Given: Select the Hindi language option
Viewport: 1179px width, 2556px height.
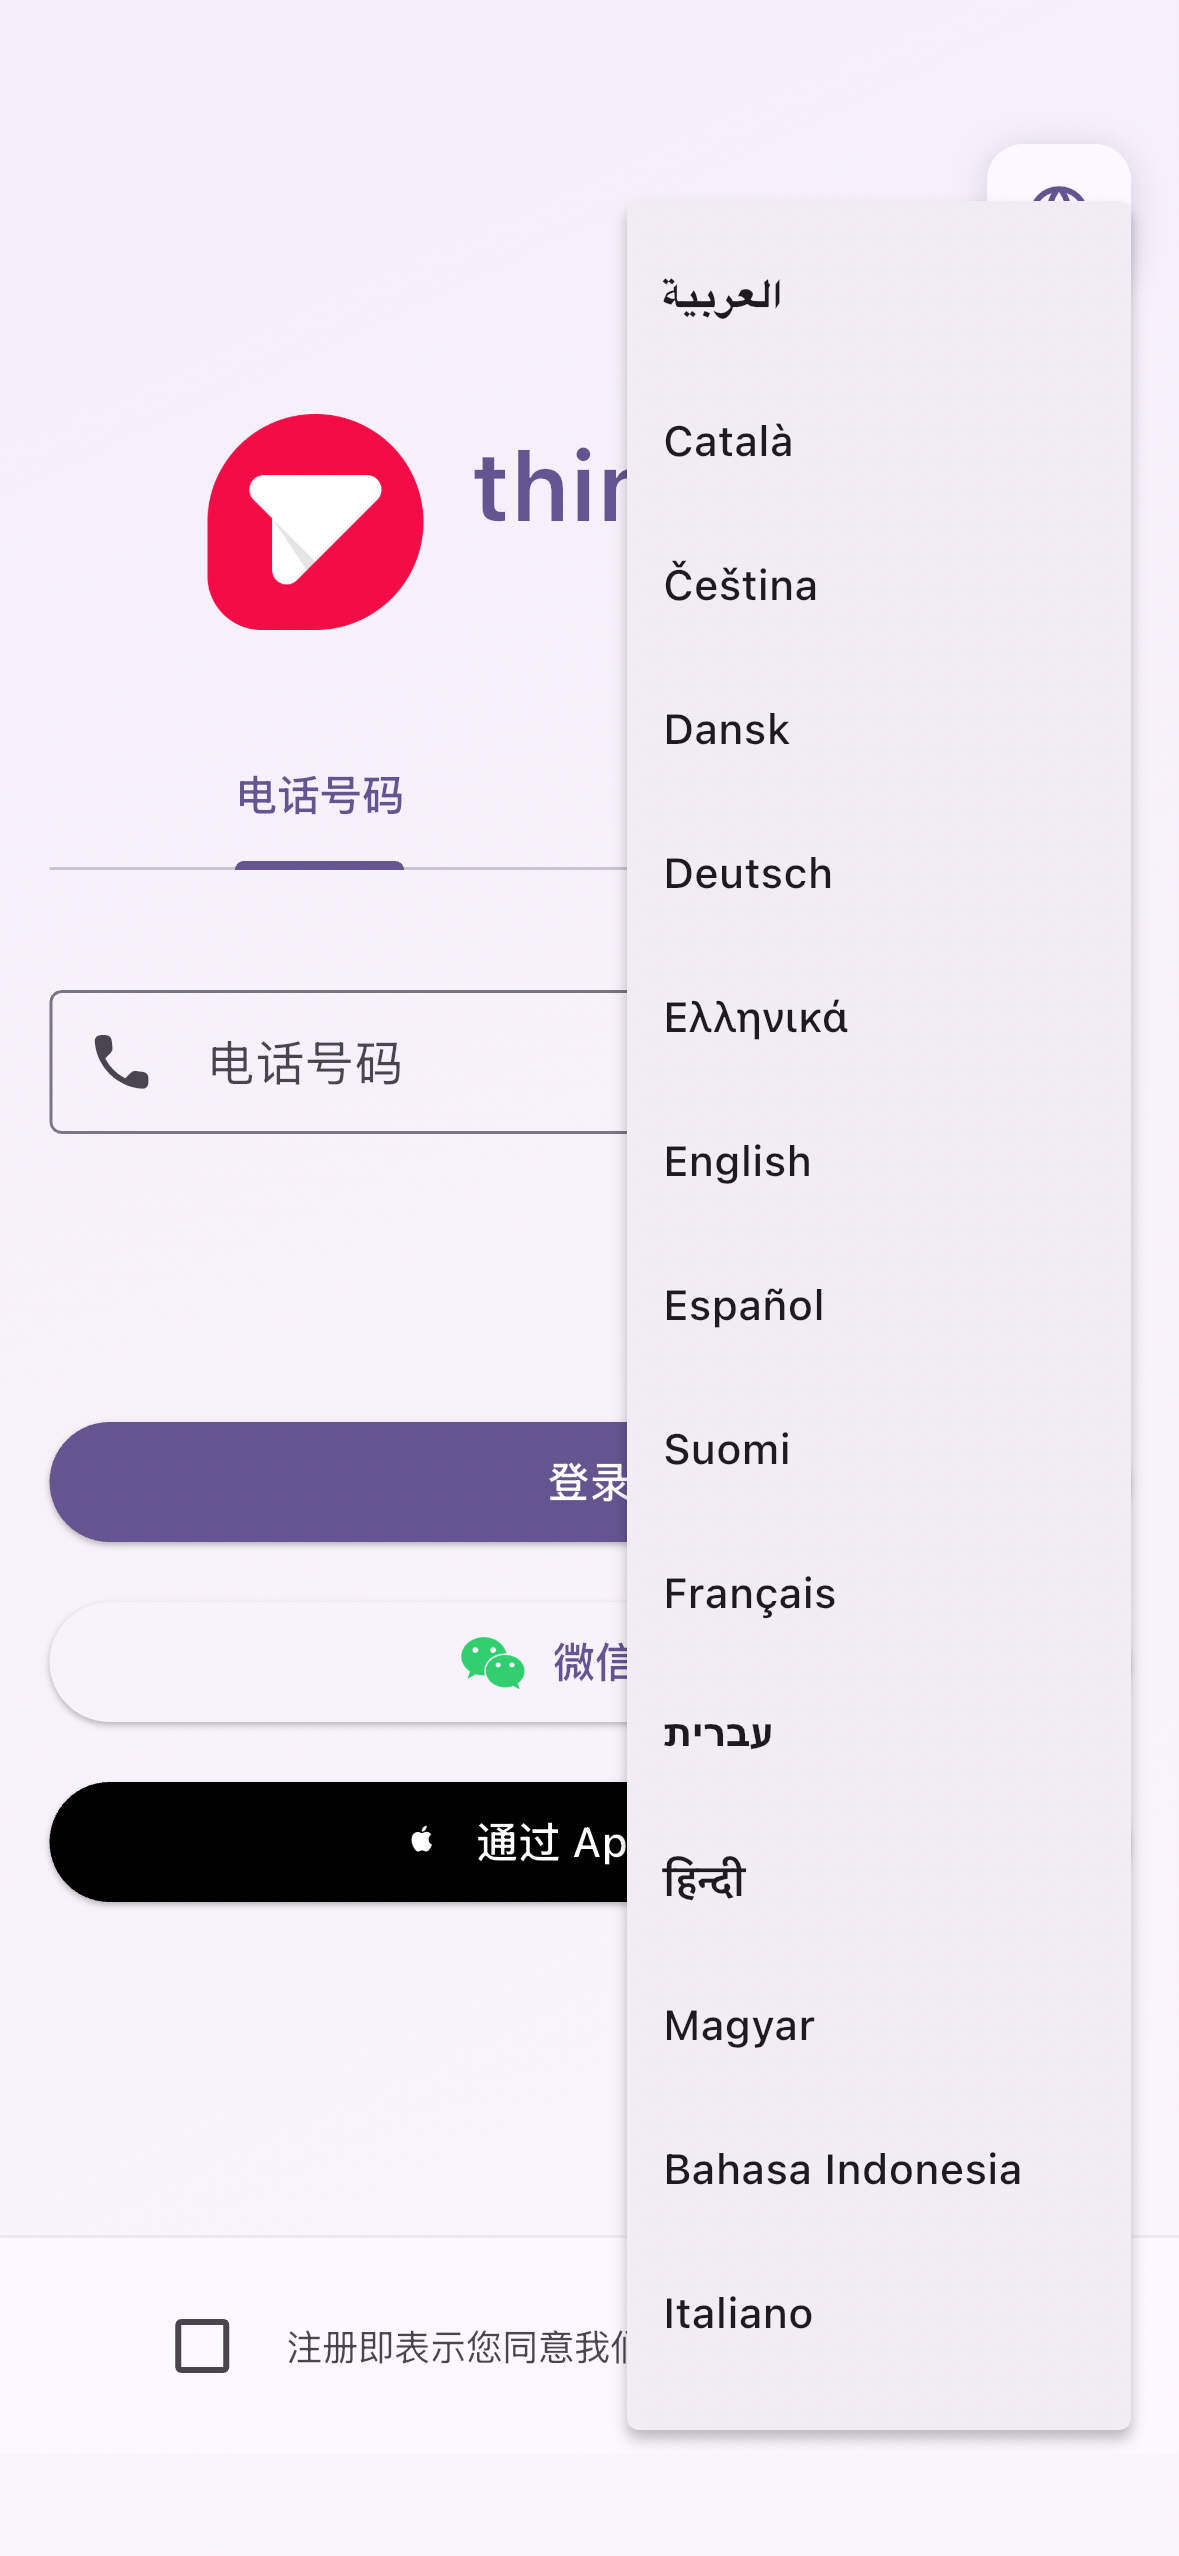Looking at the screenshot, I should 878,1880.
